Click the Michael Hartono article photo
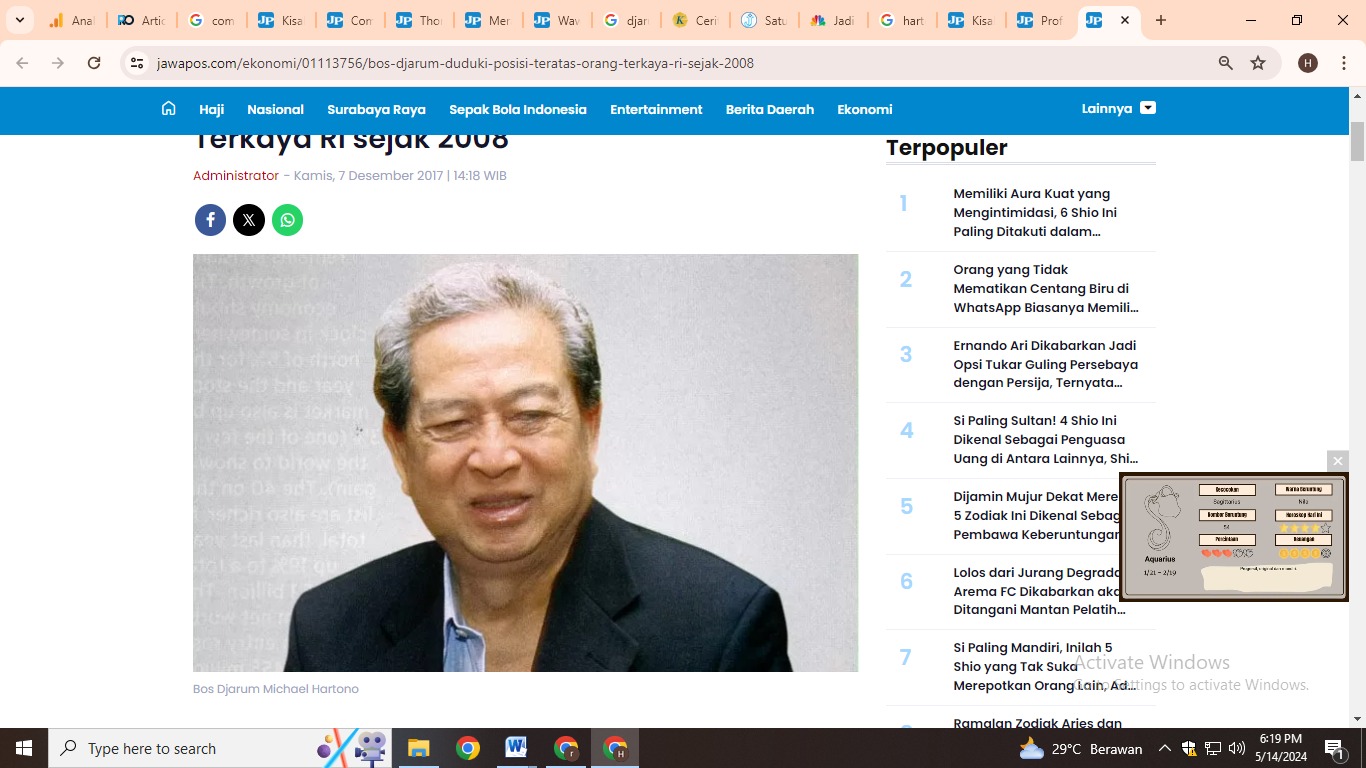 525,462
